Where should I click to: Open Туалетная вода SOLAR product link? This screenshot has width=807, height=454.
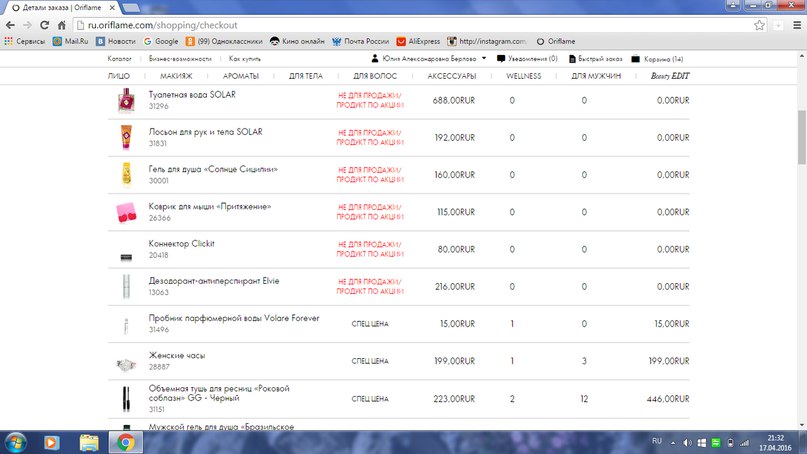click(x=192, y=95)
